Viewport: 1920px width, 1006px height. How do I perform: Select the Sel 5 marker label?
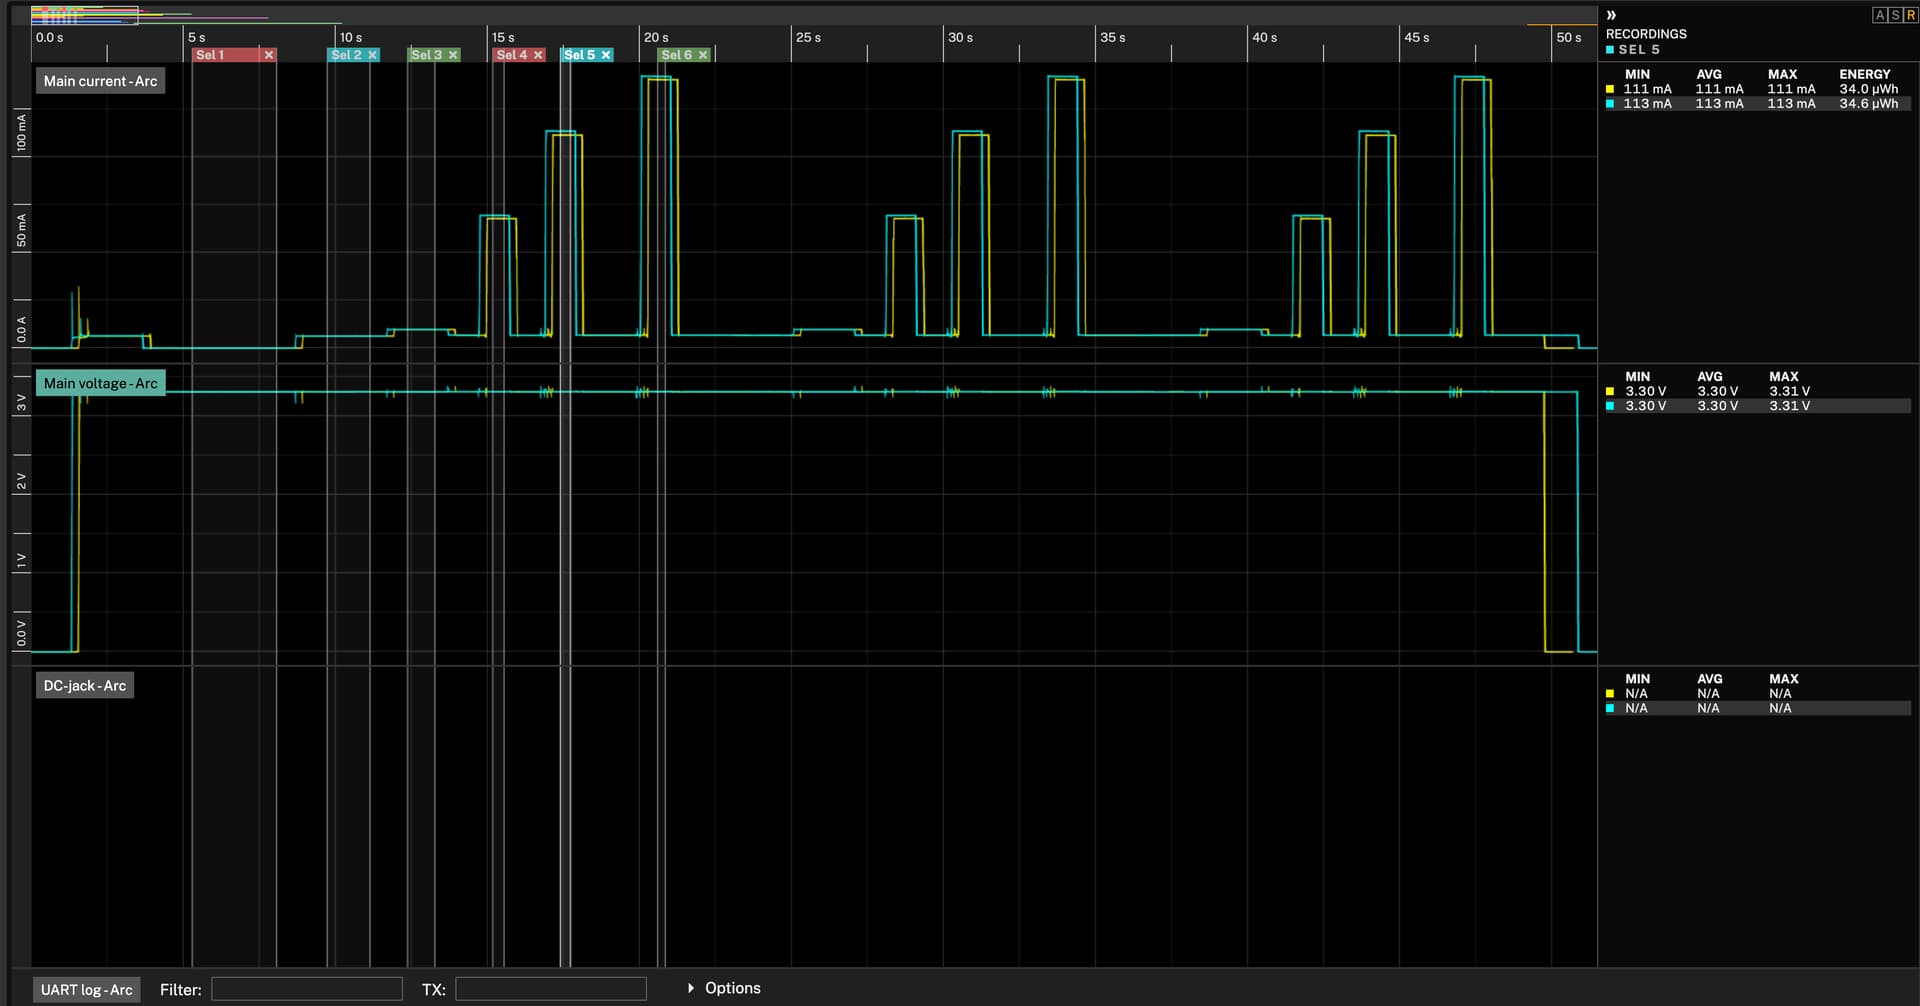point(579,55)
